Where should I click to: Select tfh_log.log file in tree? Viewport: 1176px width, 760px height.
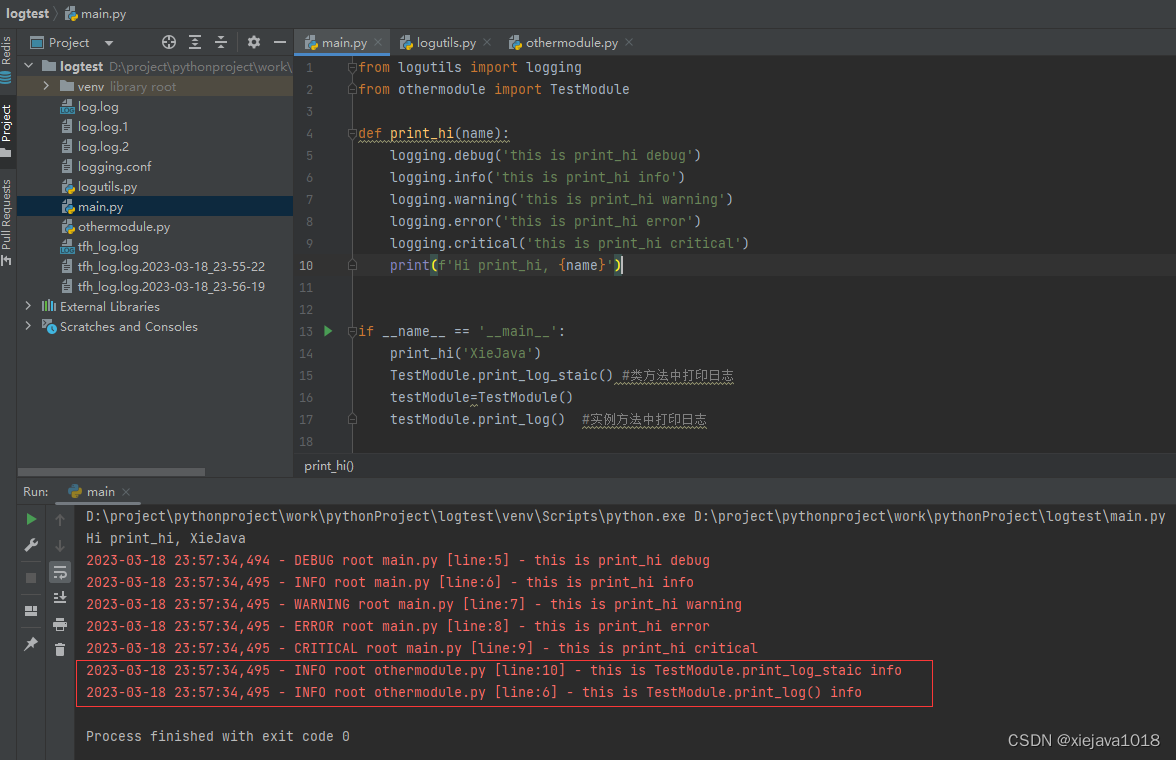[x=107, y=247]
